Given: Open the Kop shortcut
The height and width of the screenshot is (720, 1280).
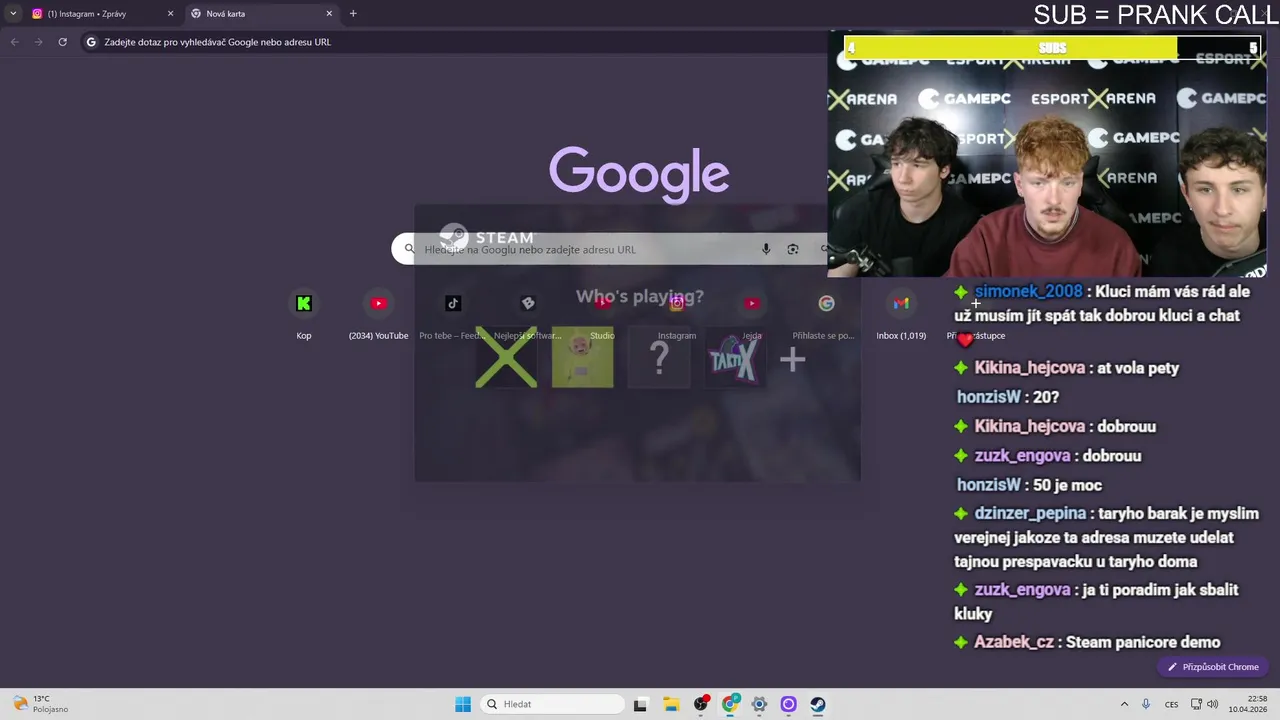Looking at the screenshot, I should [x=304, y=315].
